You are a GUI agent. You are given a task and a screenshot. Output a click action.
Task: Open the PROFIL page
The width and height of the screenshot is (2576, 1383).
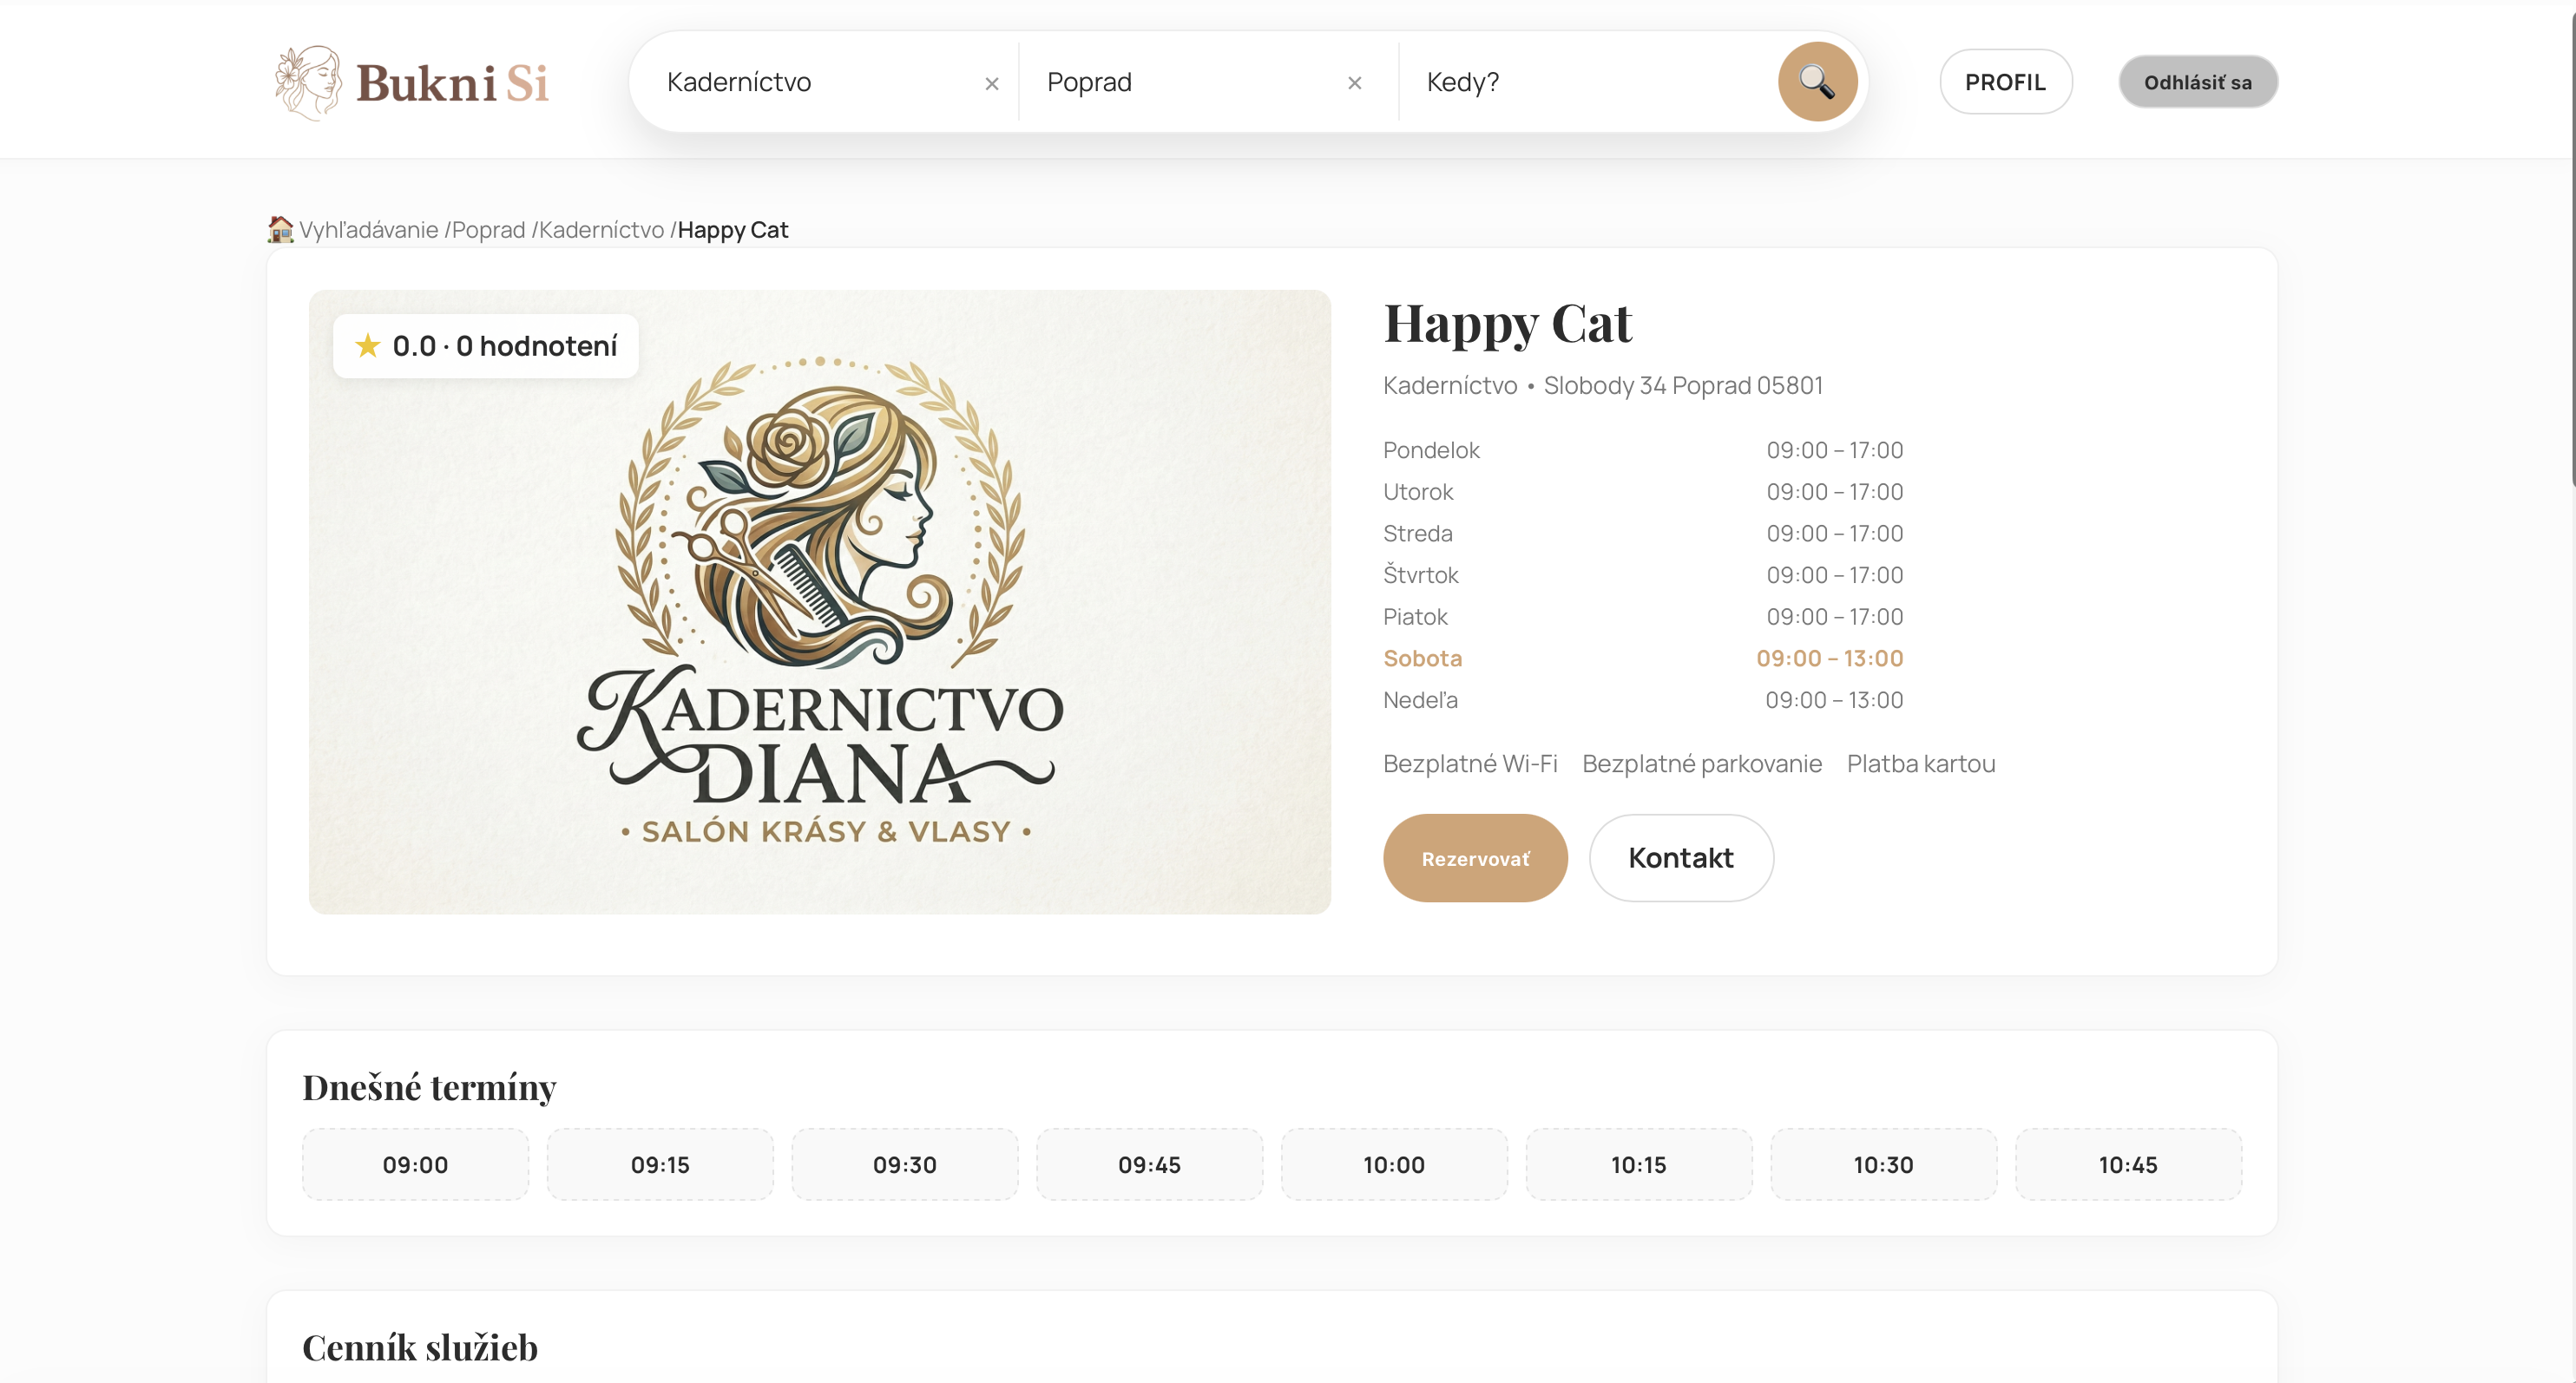coord(2004,82)
